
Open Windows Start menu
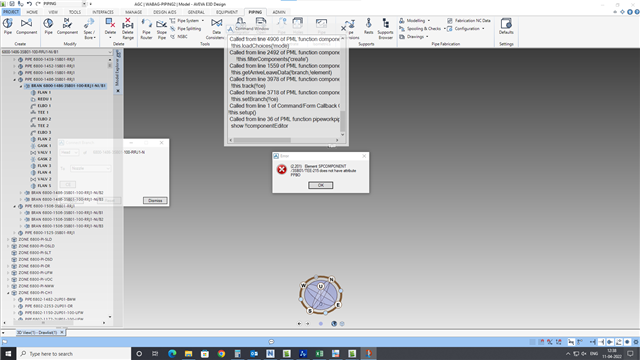pos(8,353)
